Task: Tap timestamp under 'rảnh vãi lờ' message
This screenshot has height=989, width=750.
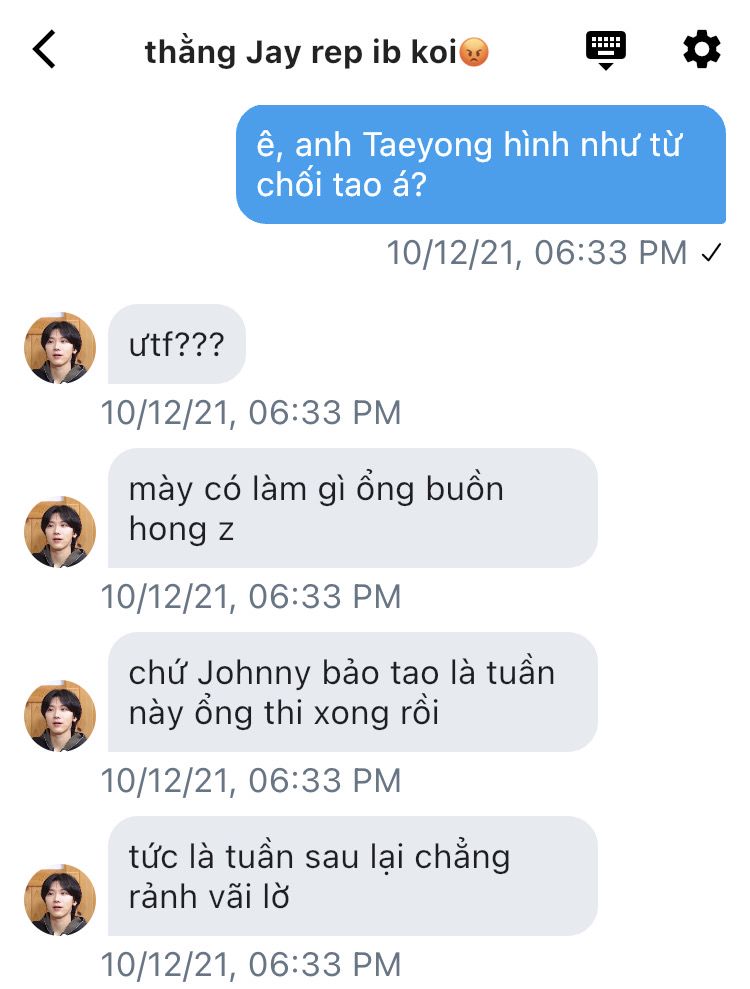Action: coord(251,965)
